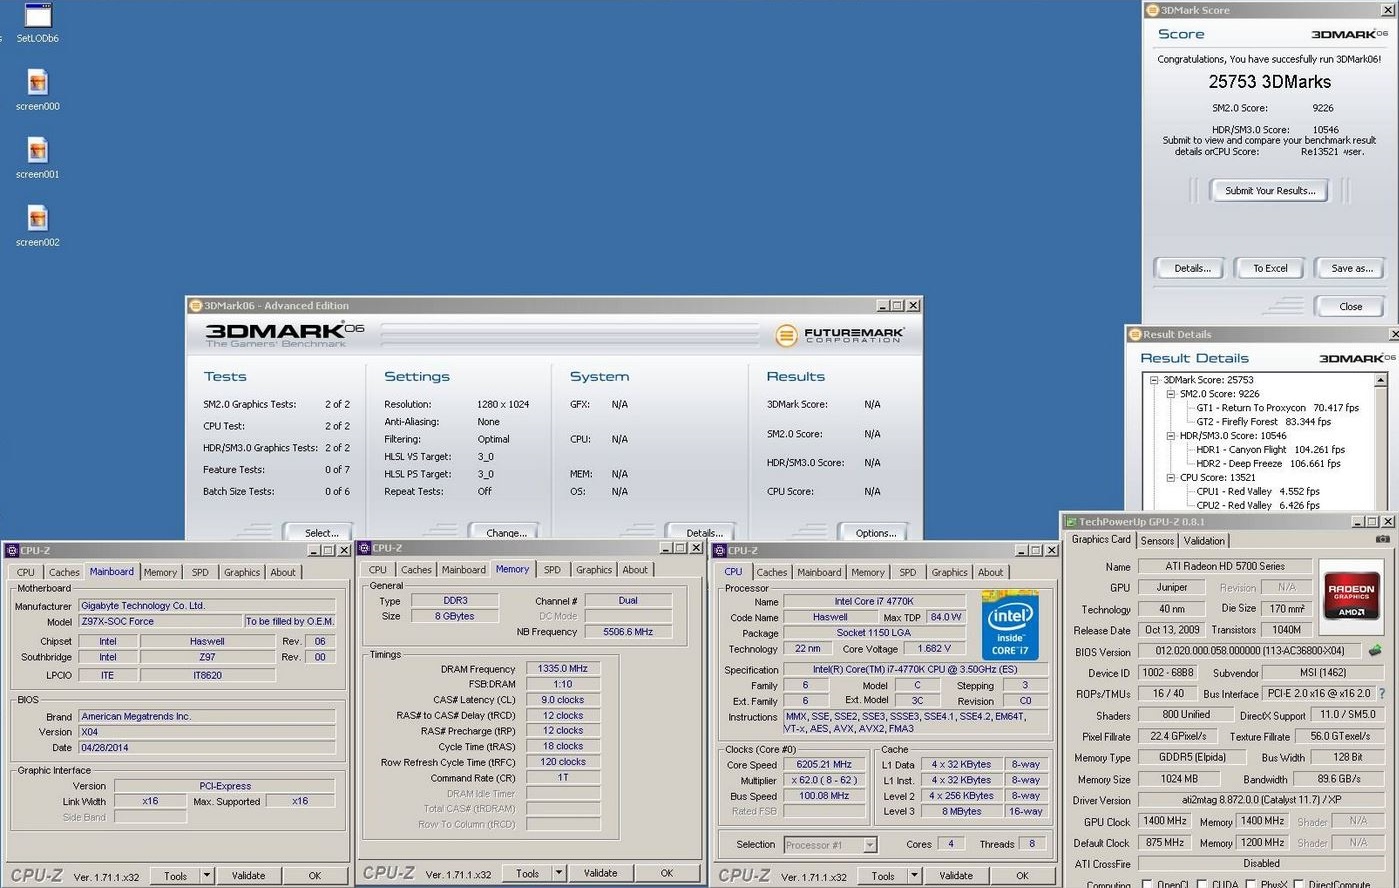Open Tools dropdown arrow in Mainboard CPU-Z window
The width and height of the screenshot is (1399, 888).
click(206, 875)
